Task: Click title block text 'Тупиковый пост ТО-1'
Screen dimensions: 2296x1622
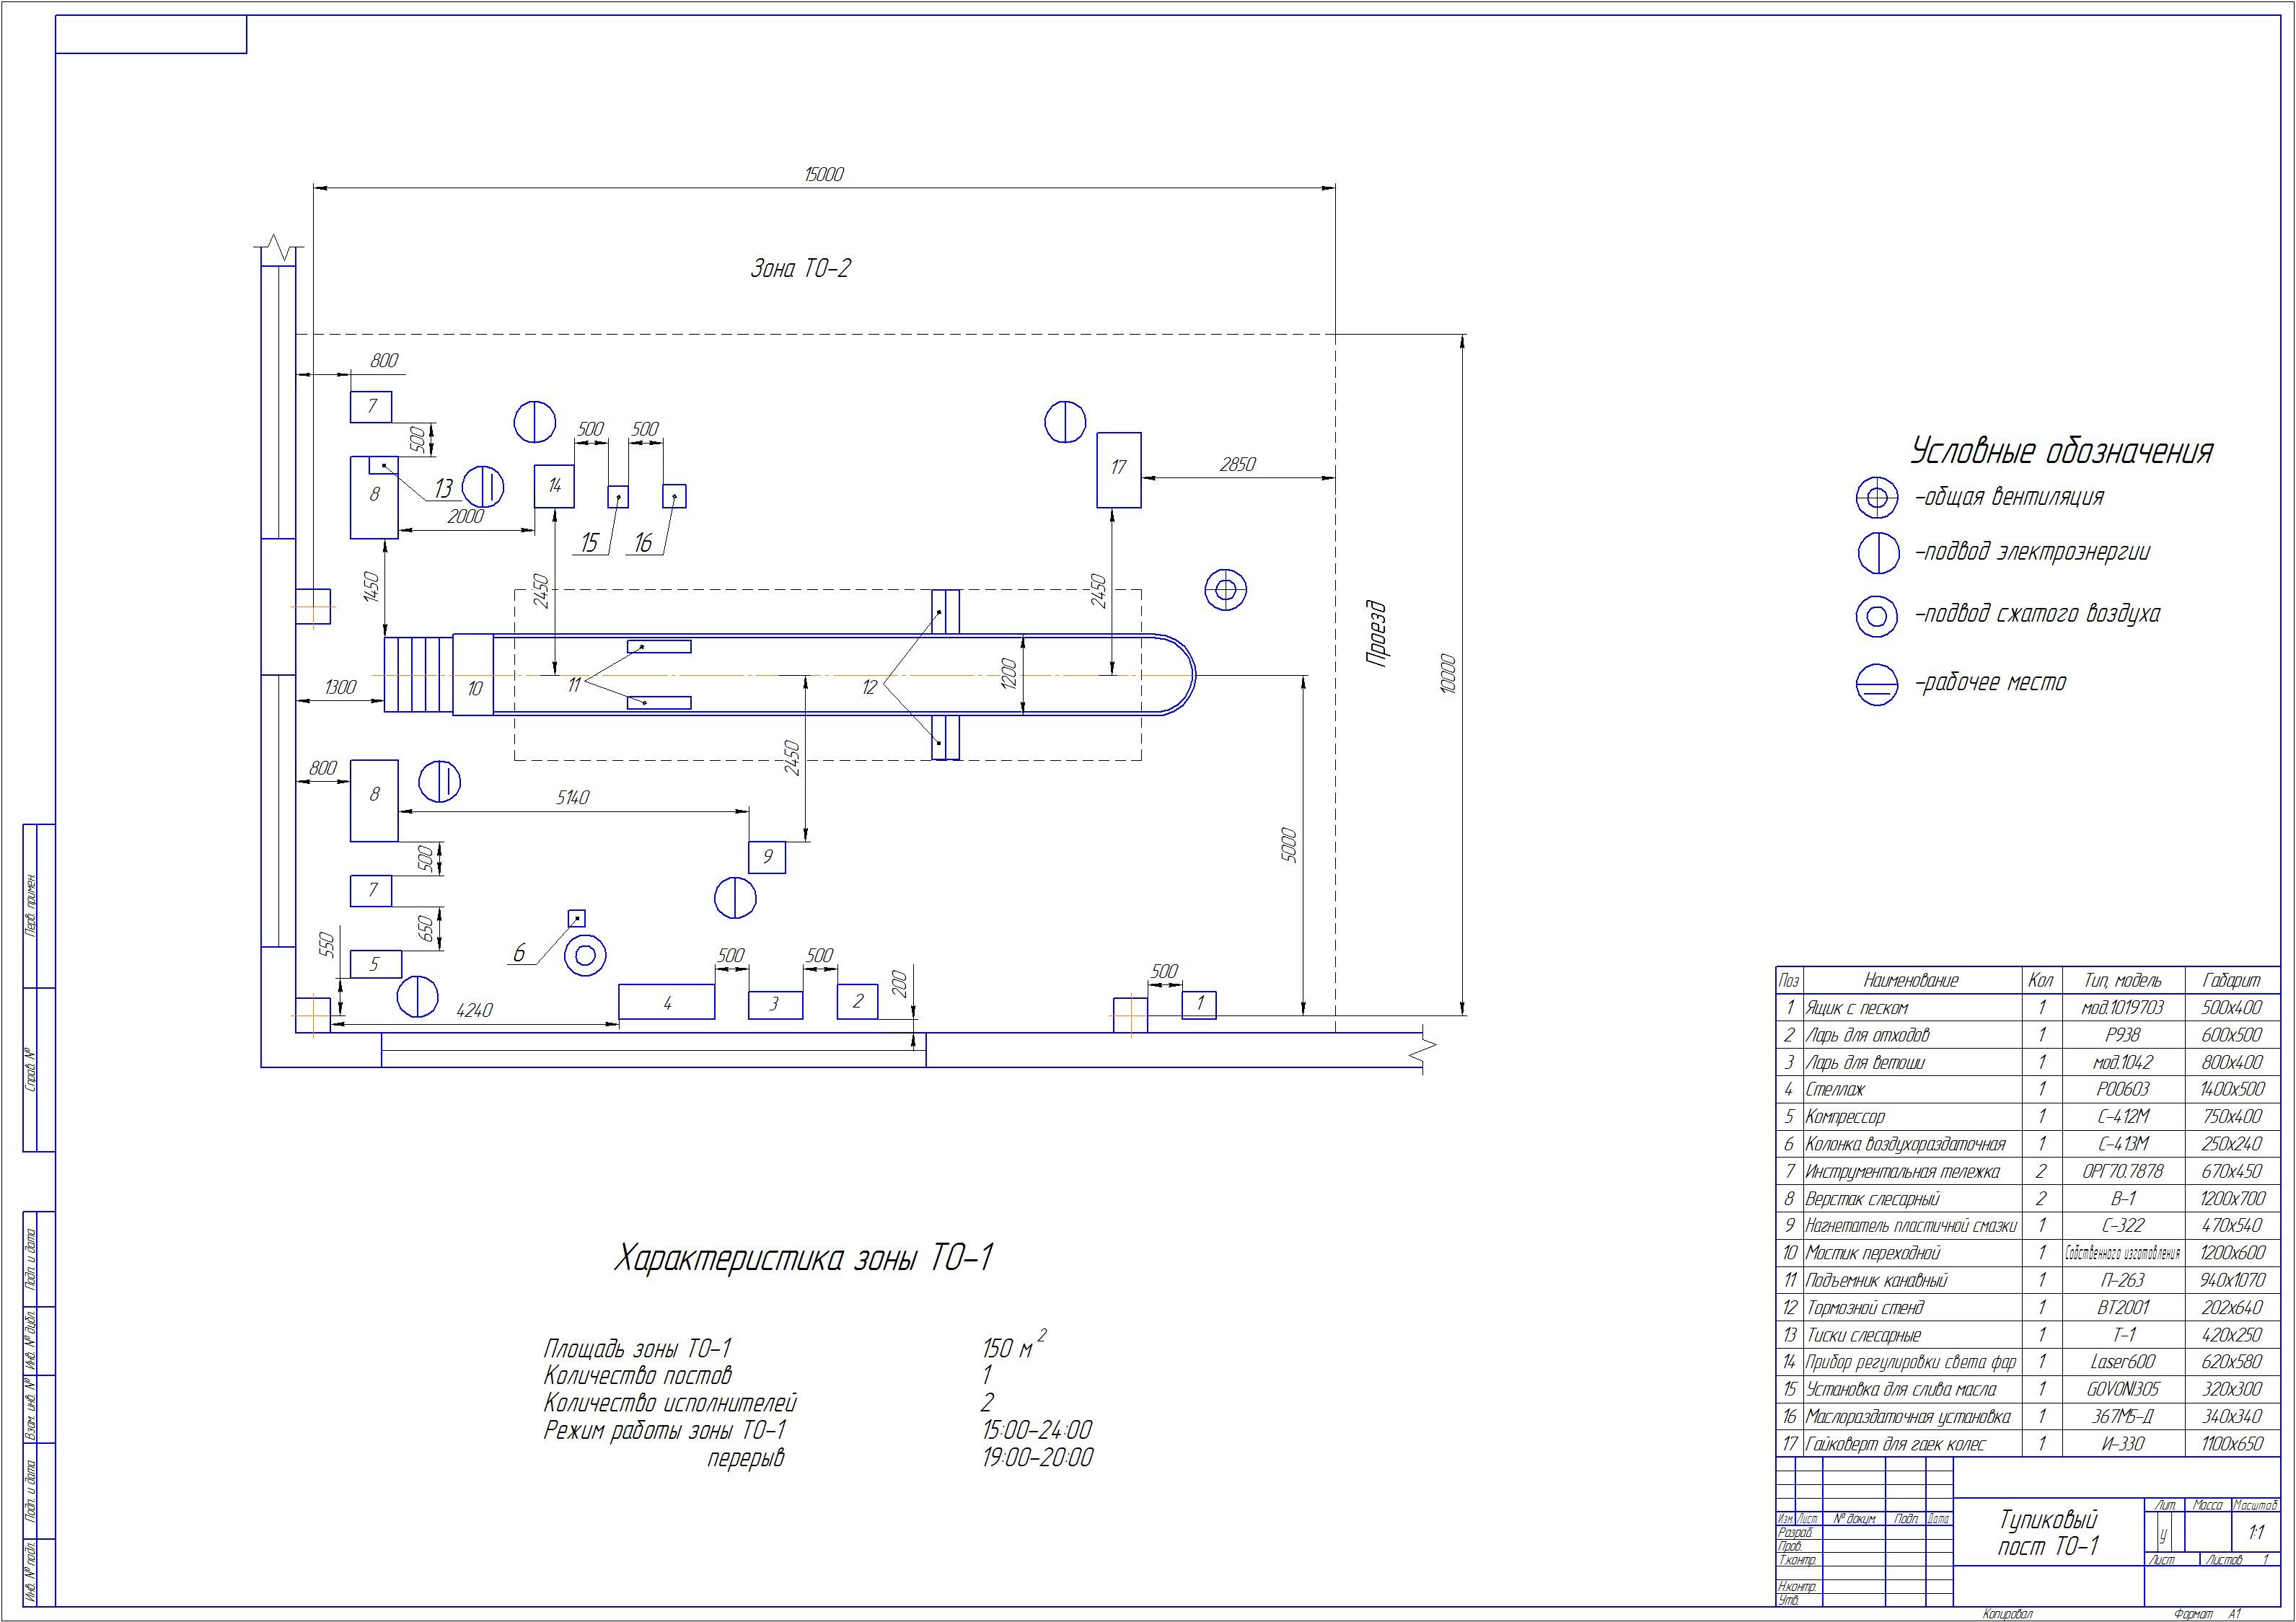Action: coord(2047,1533)
